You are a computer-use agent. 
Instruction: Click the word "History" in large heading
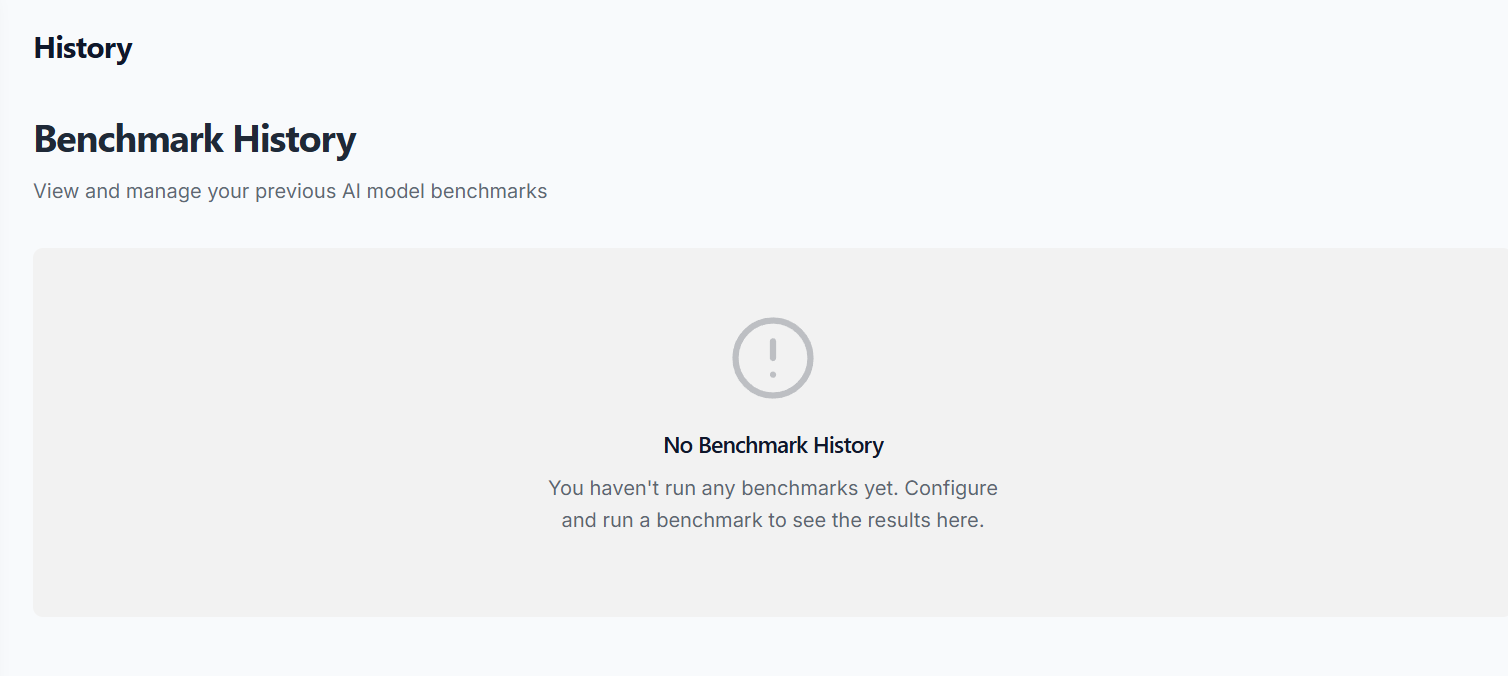coord(294,139)
